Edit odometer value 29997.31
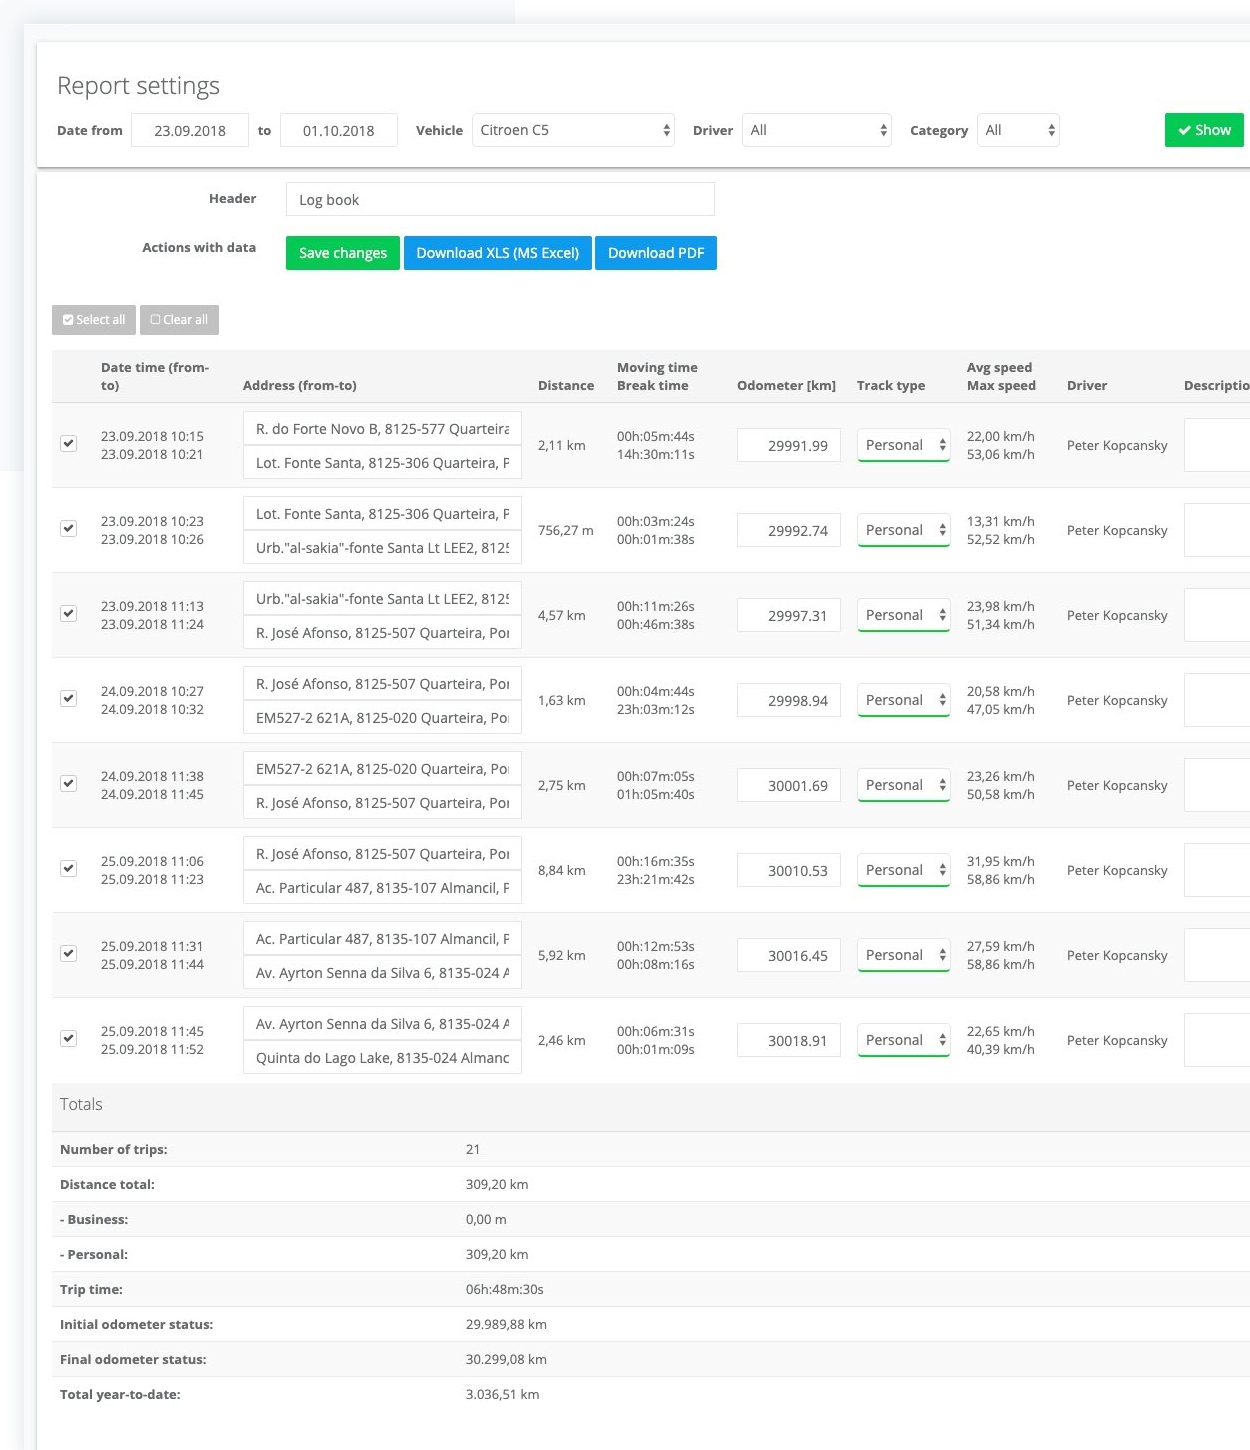1250x1450 pixels. [x=789, y=615]
